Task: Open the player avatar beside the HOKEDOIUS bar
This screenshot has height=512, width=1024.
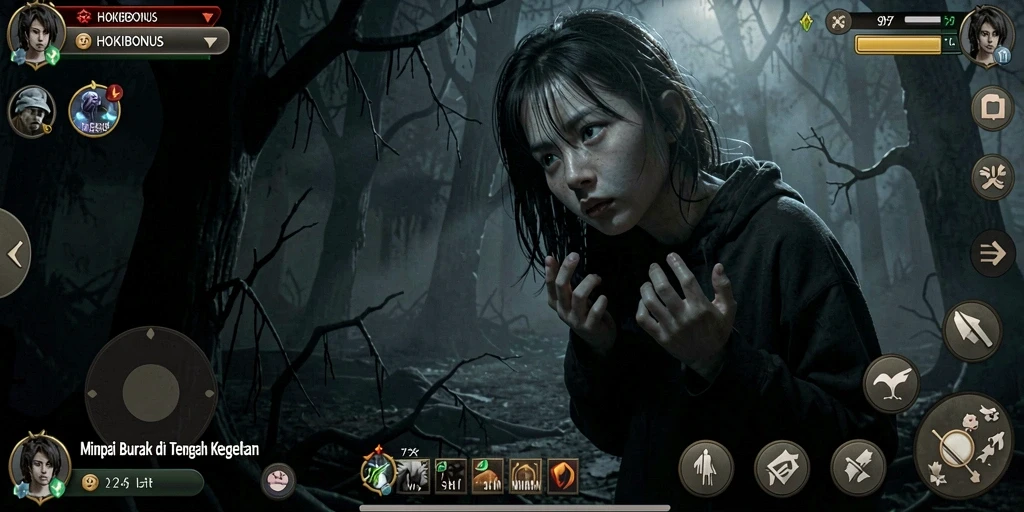Action: pyautogui.click(x=36, y=33)
